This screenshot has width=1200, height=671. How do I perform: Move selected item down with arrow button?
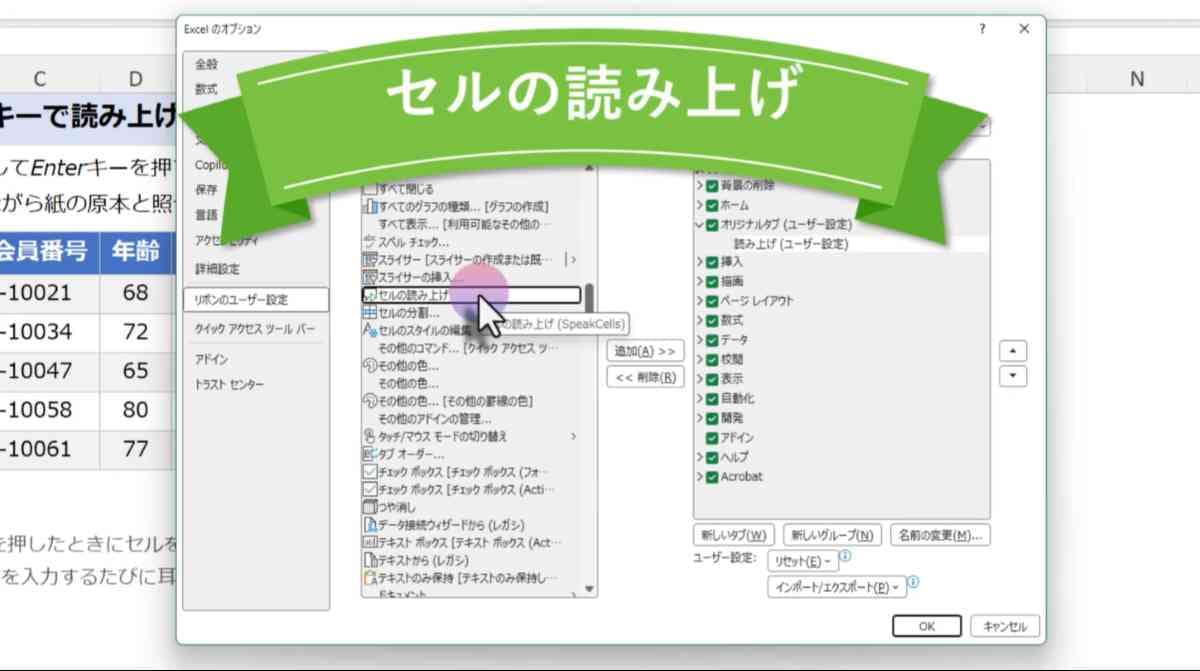[1013, 376]
